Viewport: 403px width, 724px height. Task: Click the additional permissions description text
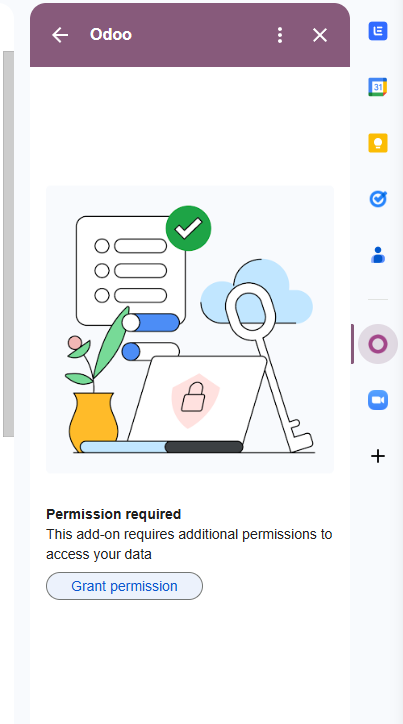(x=189, y=544)
